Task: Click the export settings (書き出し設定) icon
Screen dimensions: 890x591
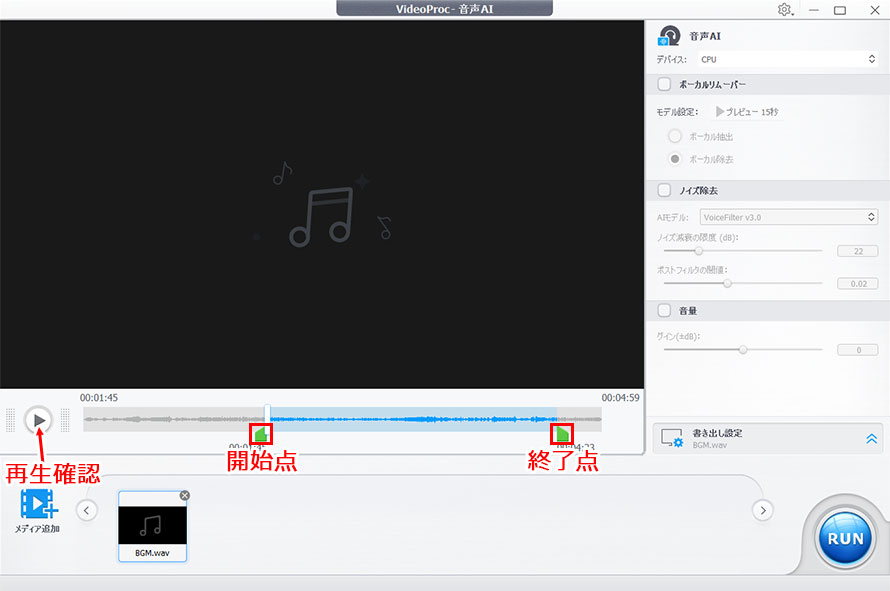Action: [x=672, y=438]
